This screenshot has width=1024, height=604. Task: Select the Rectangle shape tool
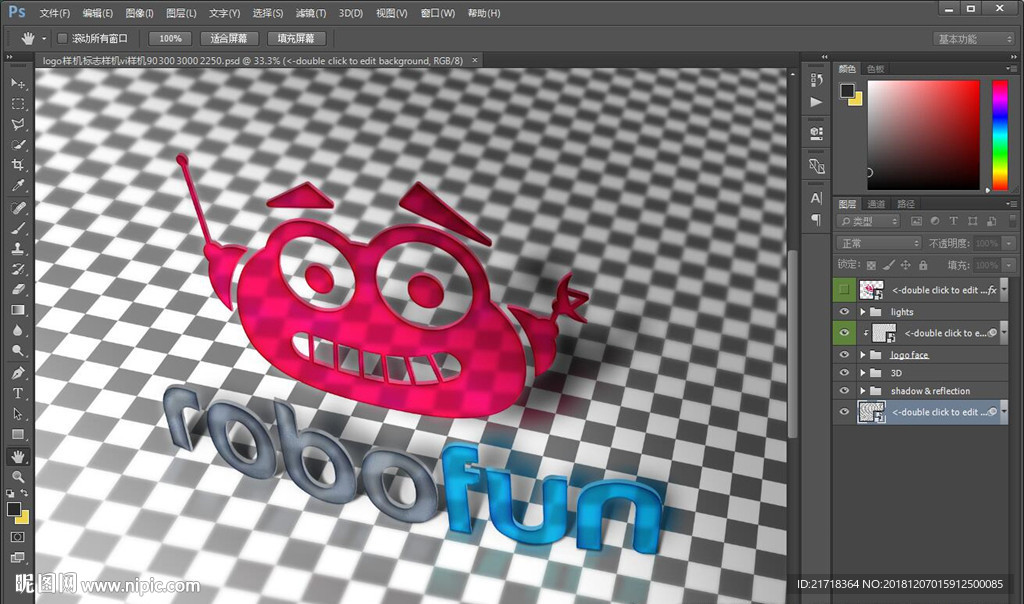tap(18, 434)
